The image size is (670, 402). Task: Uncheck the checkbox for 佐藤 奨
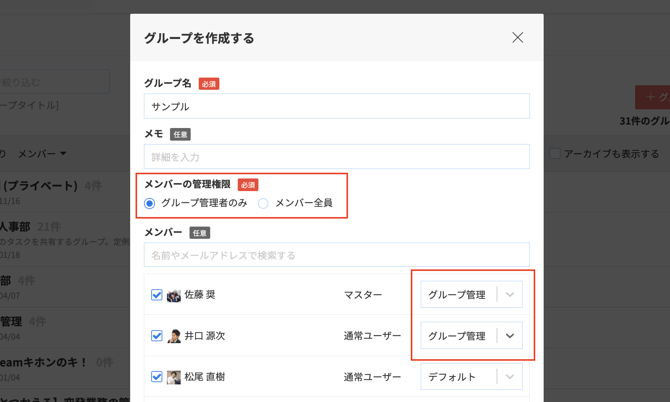click(156, 295)
